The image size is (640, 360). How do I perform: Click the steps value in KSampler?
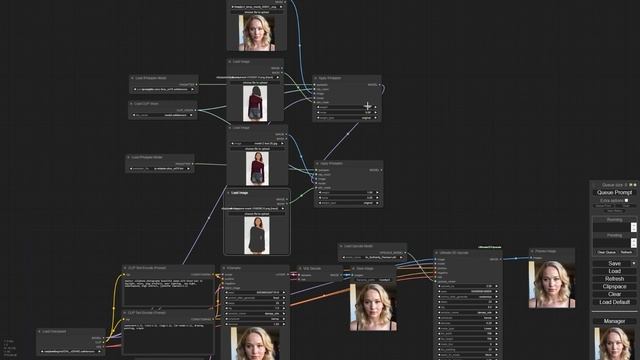[256, 303]
